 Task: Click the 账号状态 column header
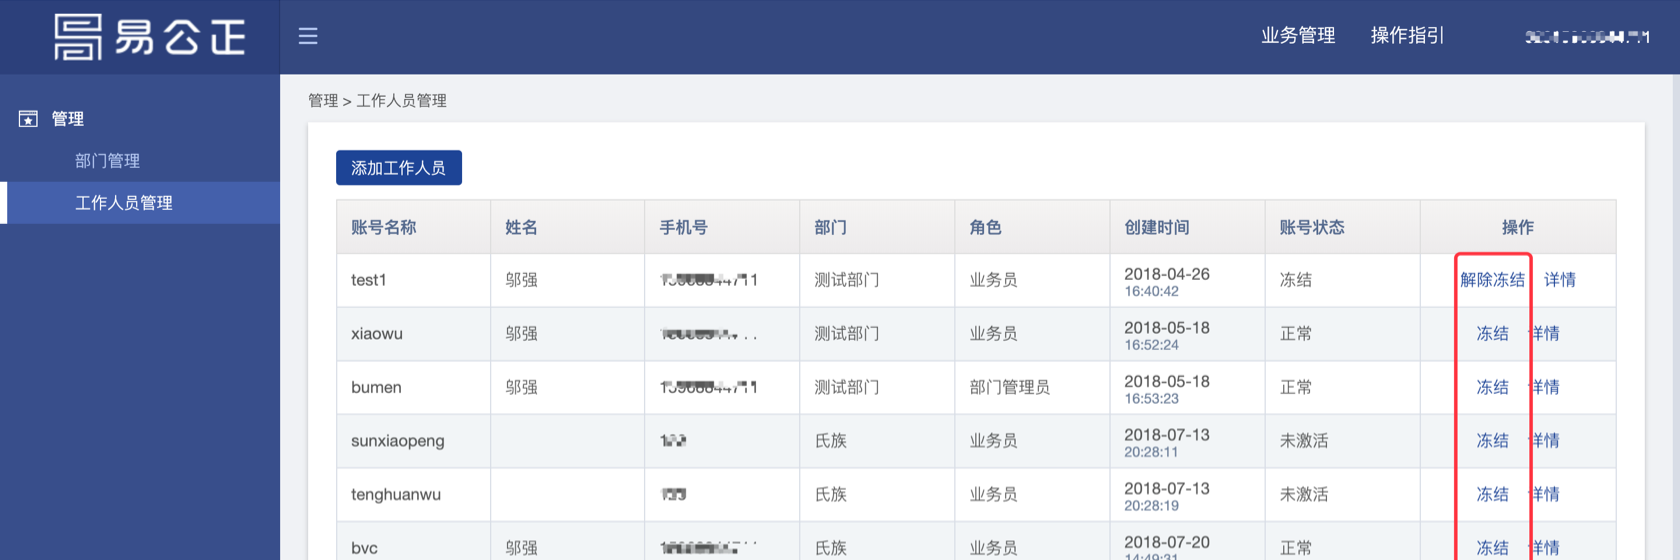click(x=1311, y=227)
